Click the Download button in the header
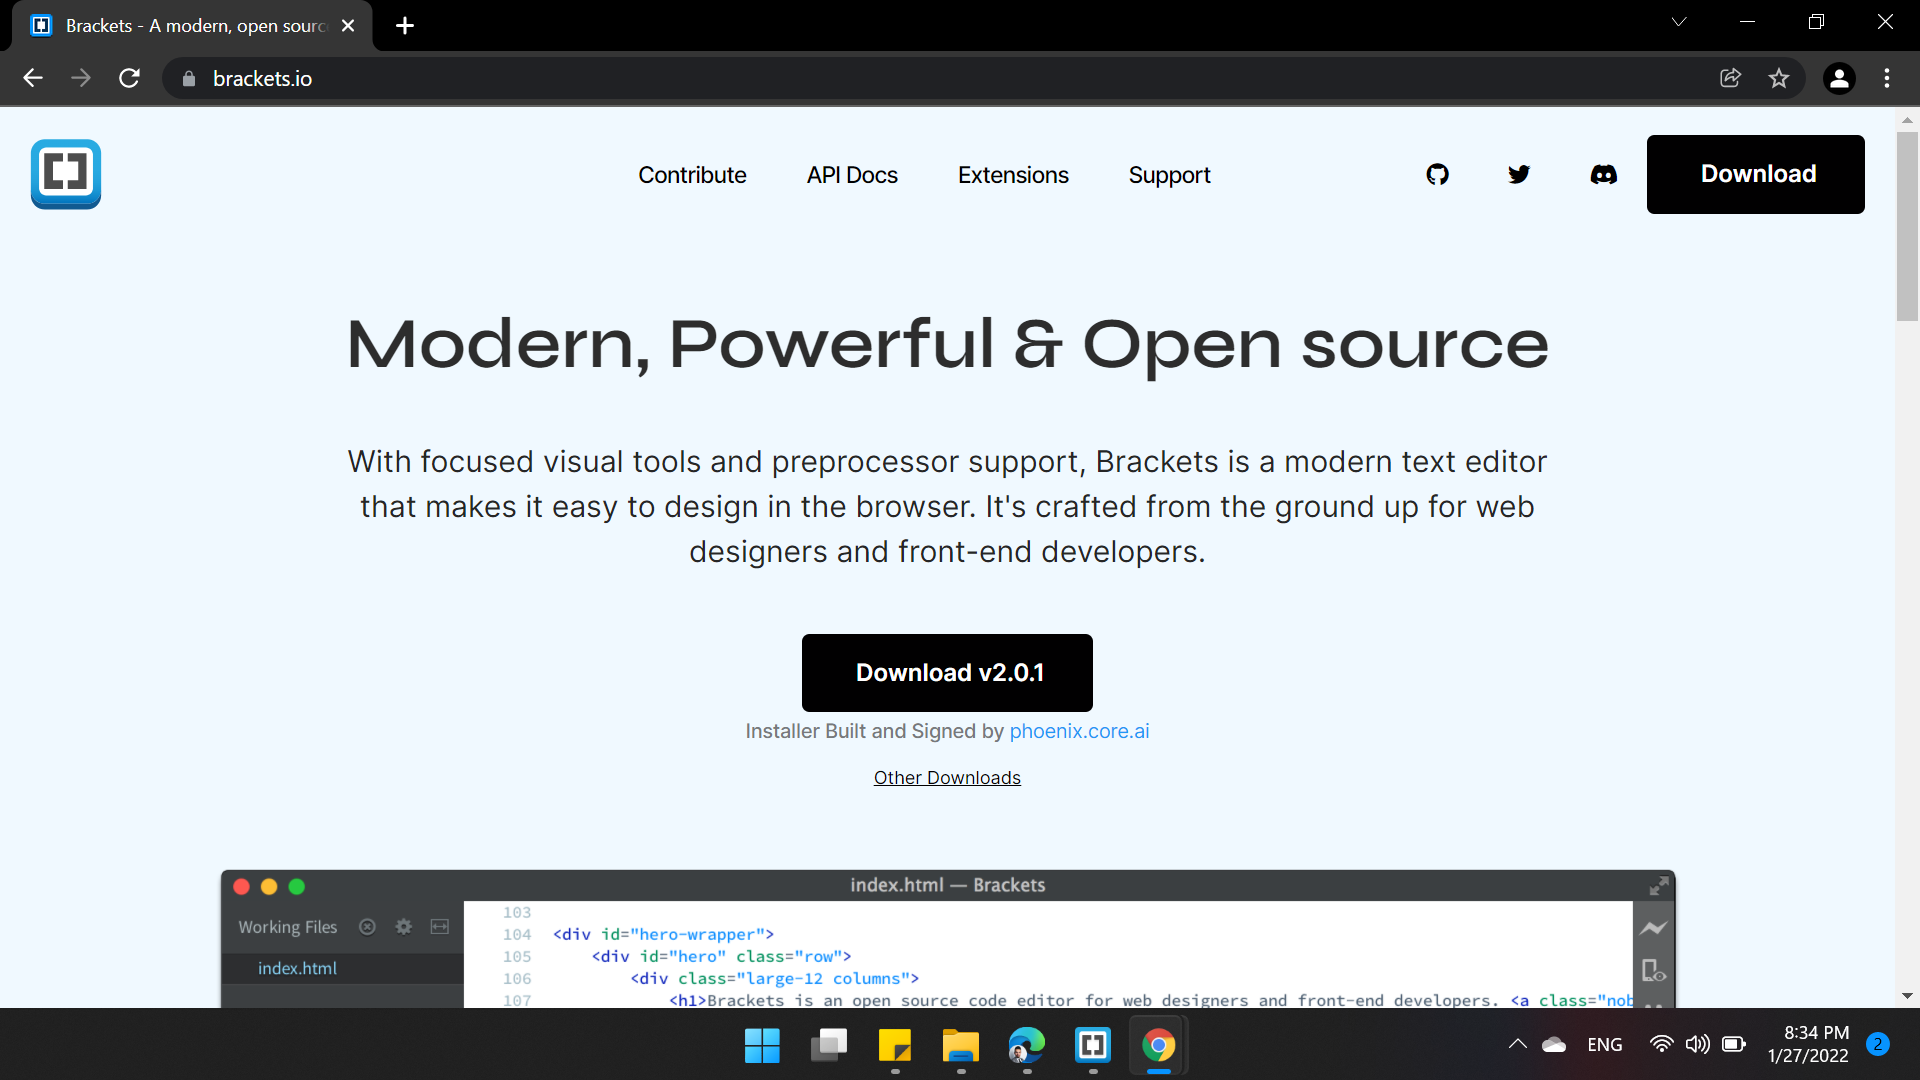This screenshot has width=1920, height=1080. click(1756, 174)
